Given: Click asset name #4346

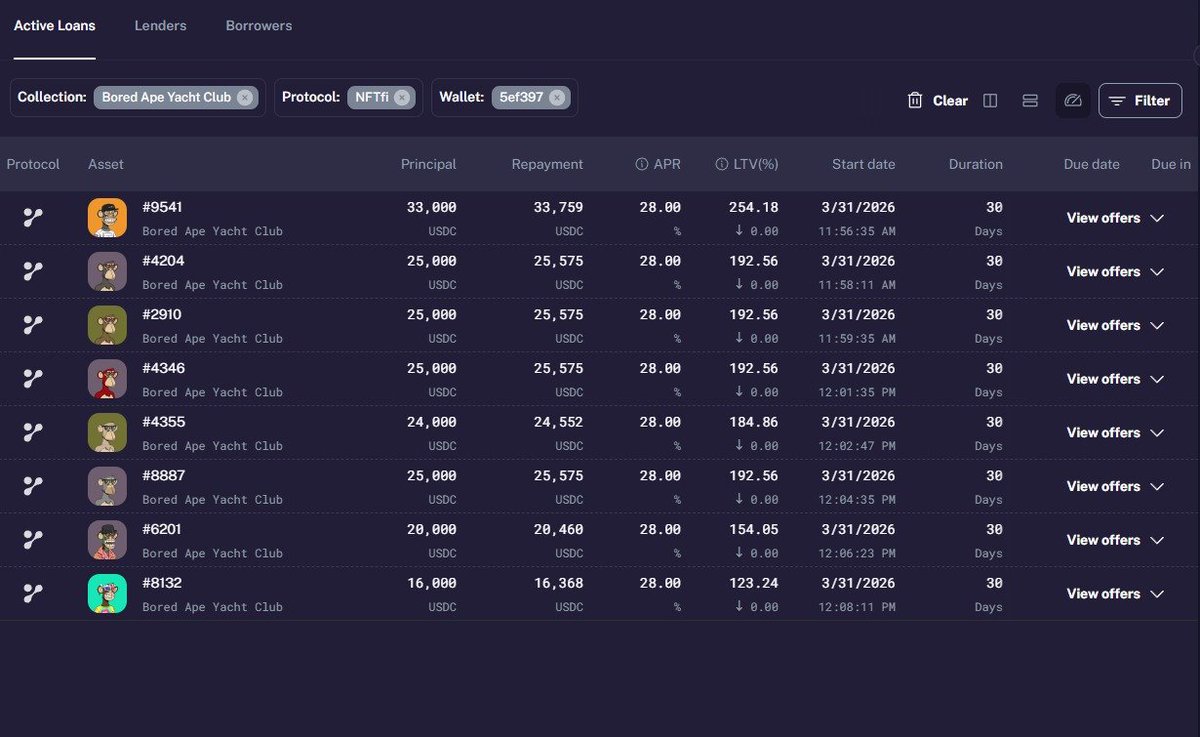Looking at the screenshot, I should pyautogui.click(x=163, y=368).
